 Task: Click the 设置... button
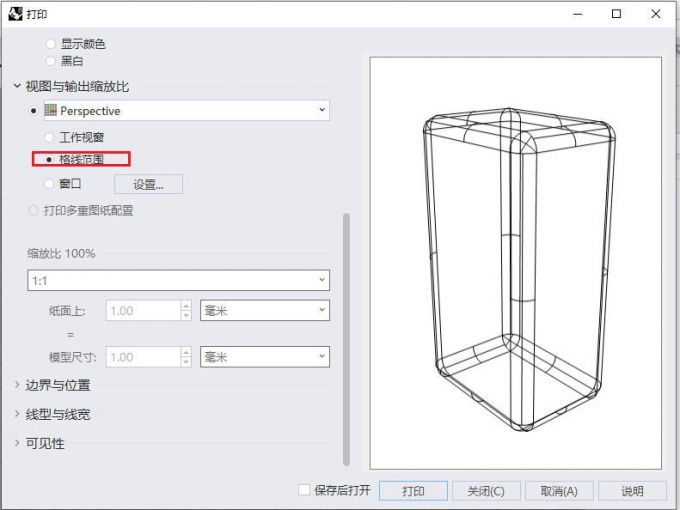point(148,184)
